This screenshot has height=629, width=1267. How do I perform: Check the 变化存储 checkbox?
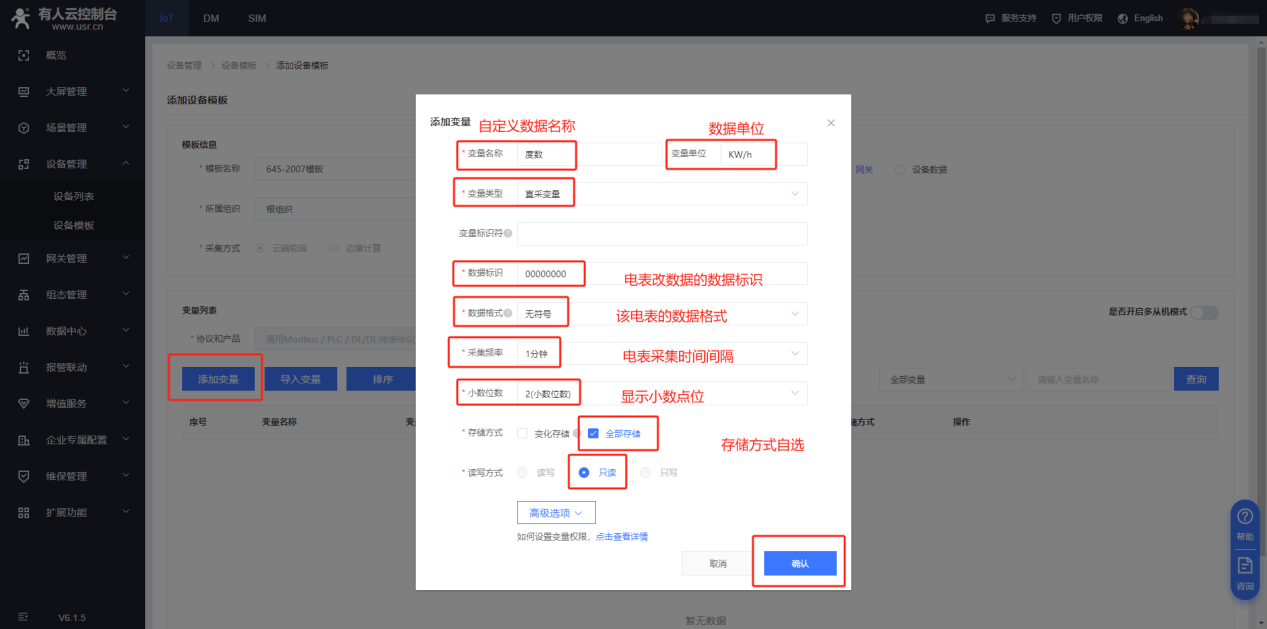[522, 433]
